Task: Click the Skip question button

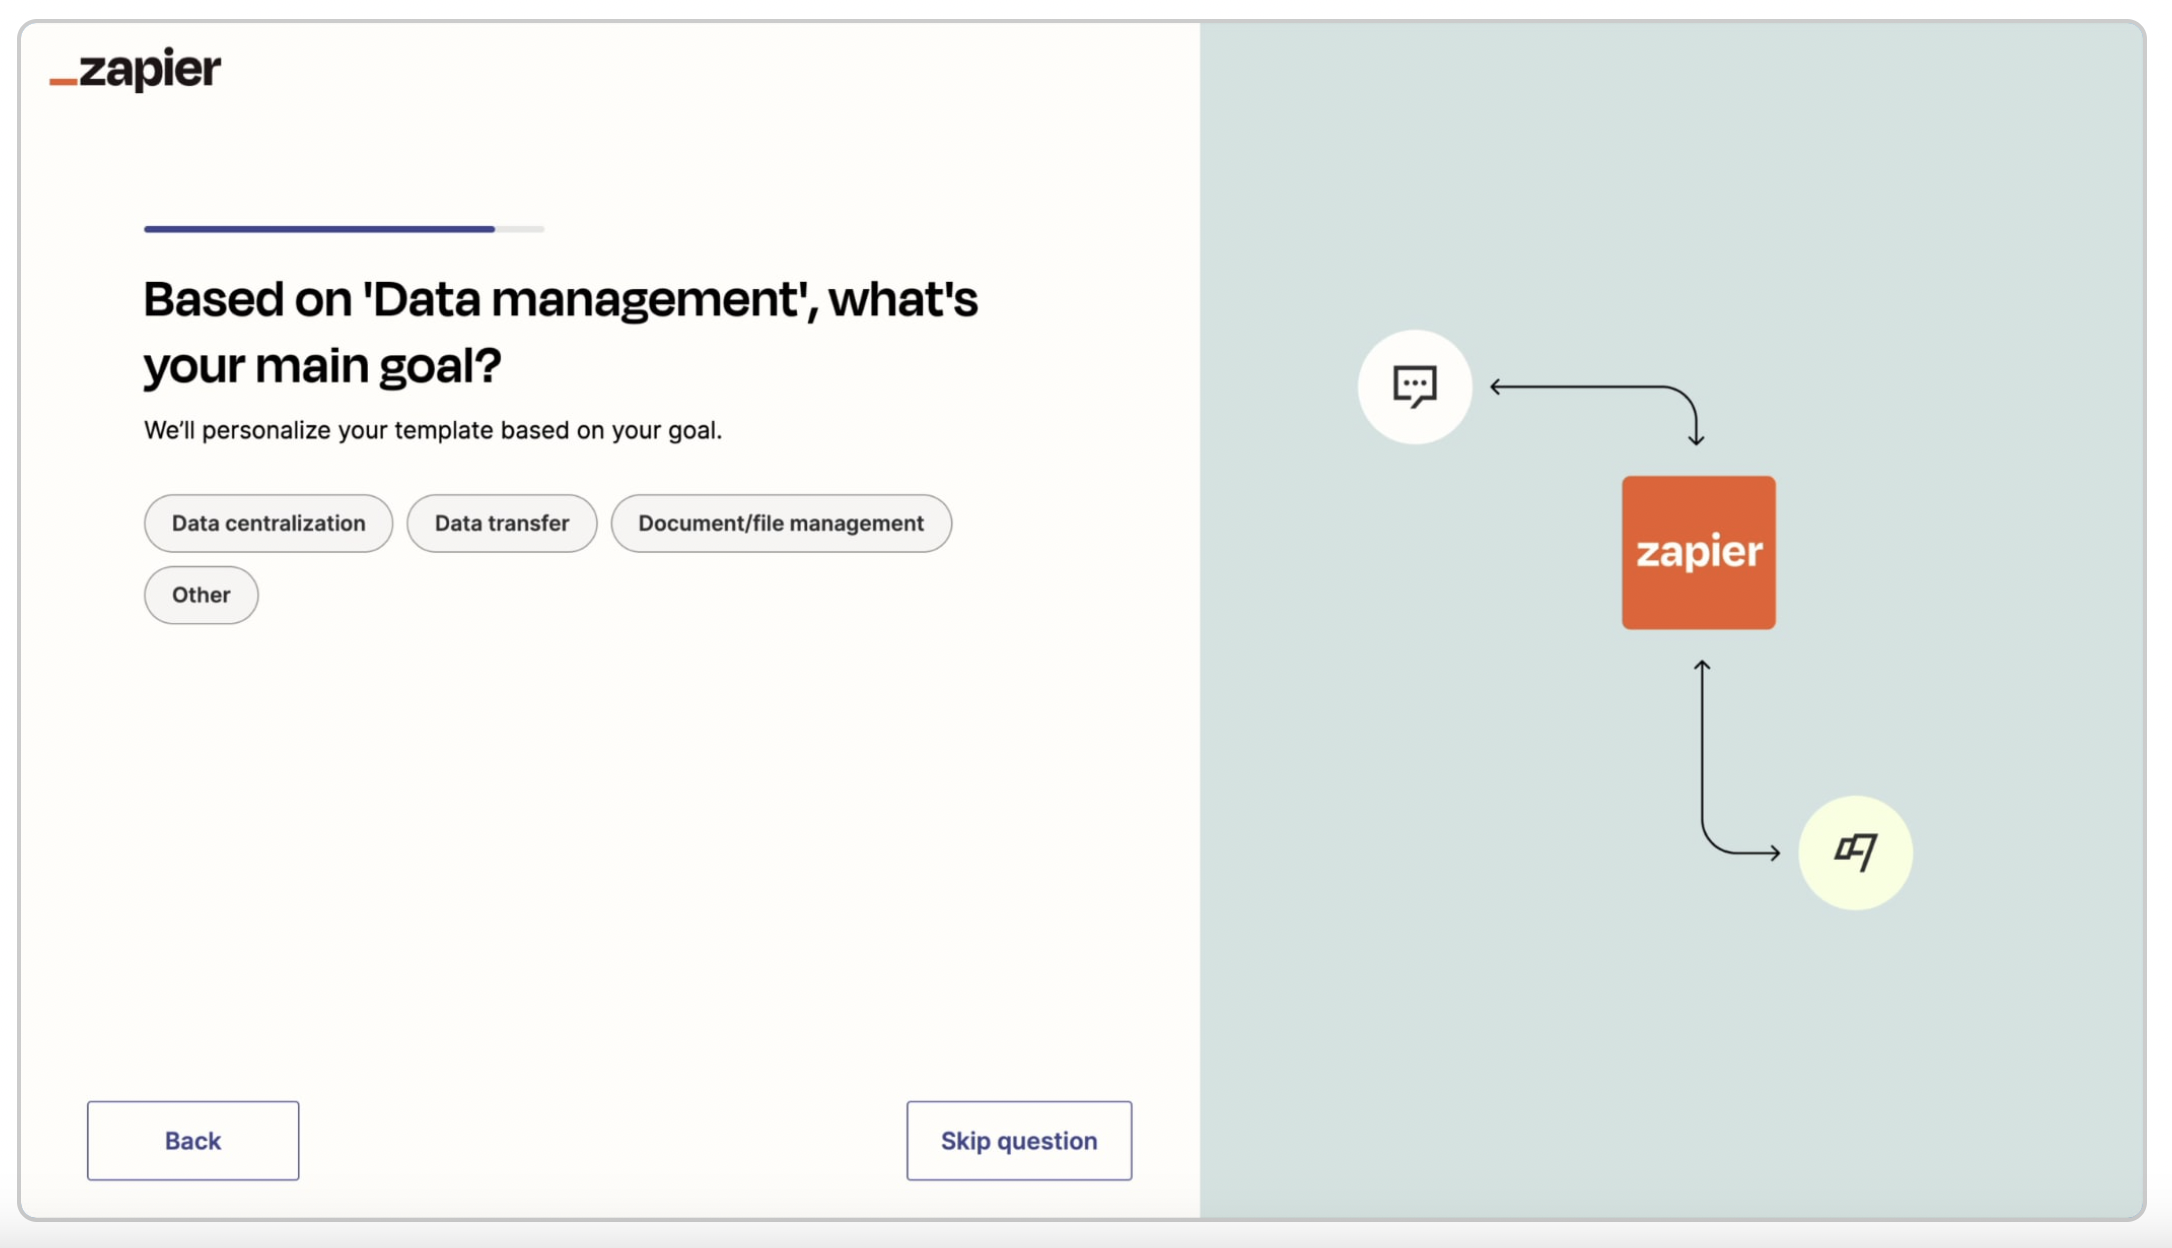Action: click(1019, 1141)
